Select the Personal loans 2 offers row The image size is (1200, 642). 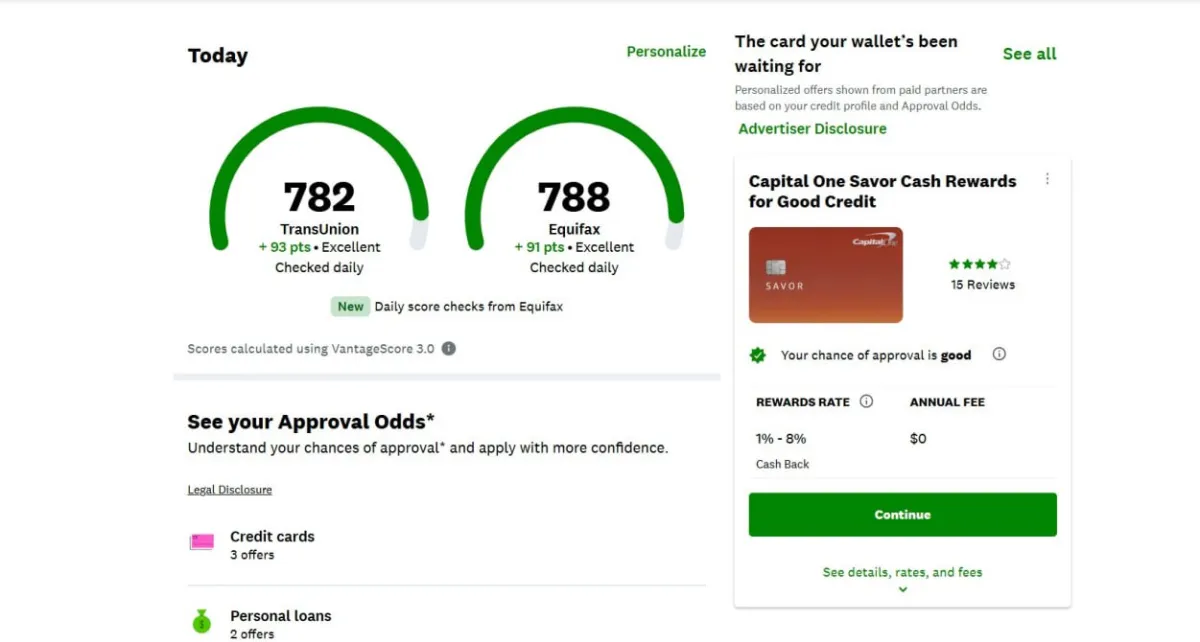[x=446, y=620]
